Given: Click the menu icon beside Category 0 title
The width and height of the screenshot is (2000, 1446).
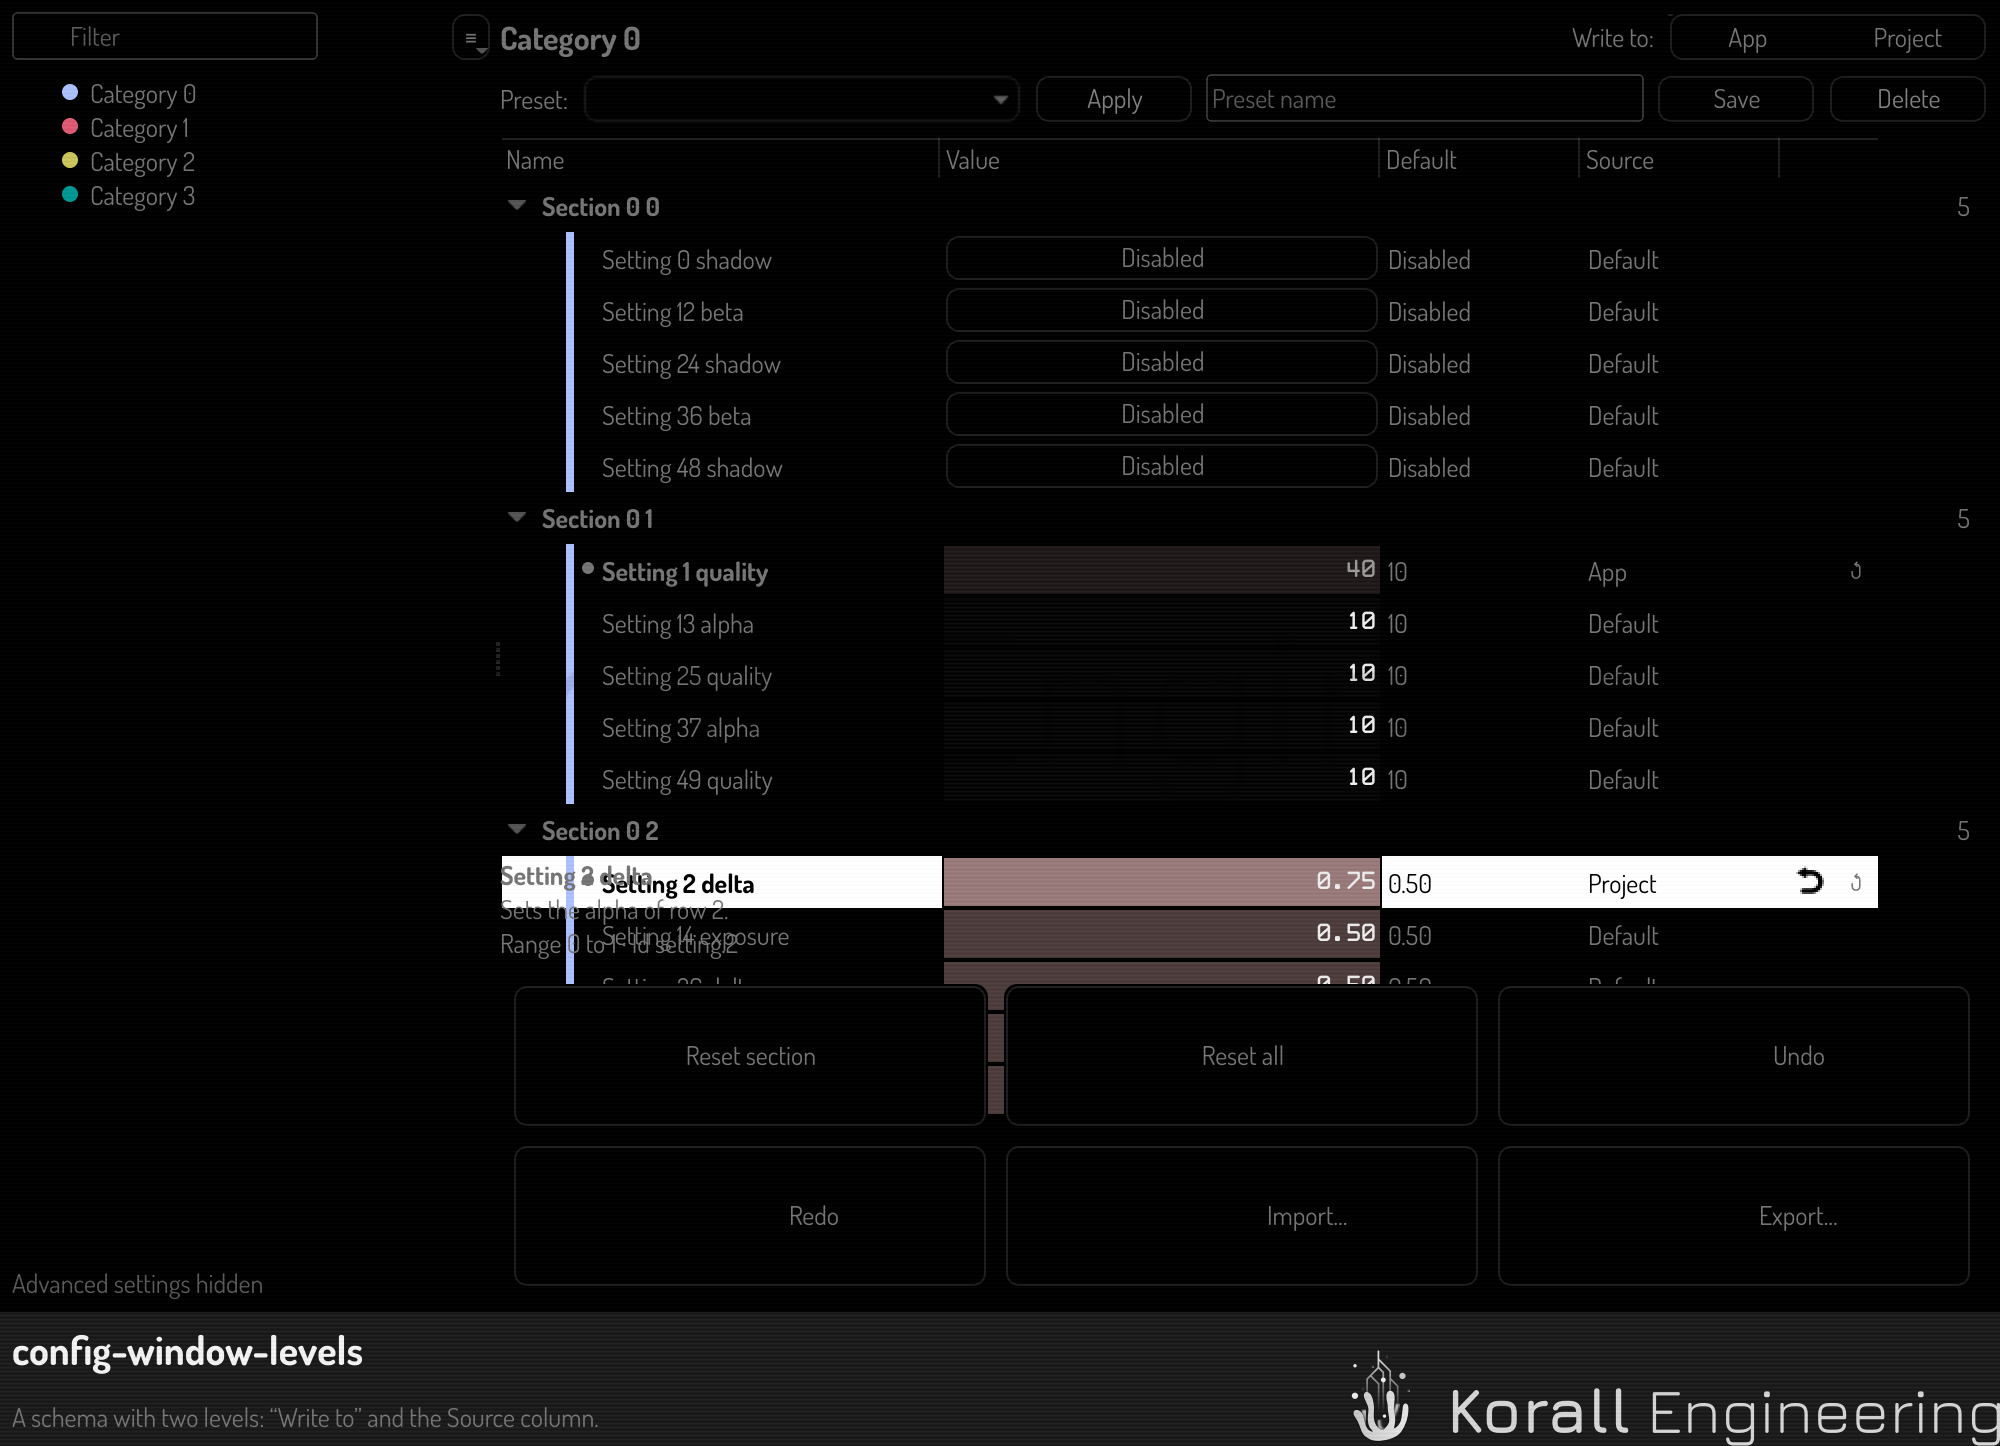Looking at the screenshot, I should coord(471,38).
